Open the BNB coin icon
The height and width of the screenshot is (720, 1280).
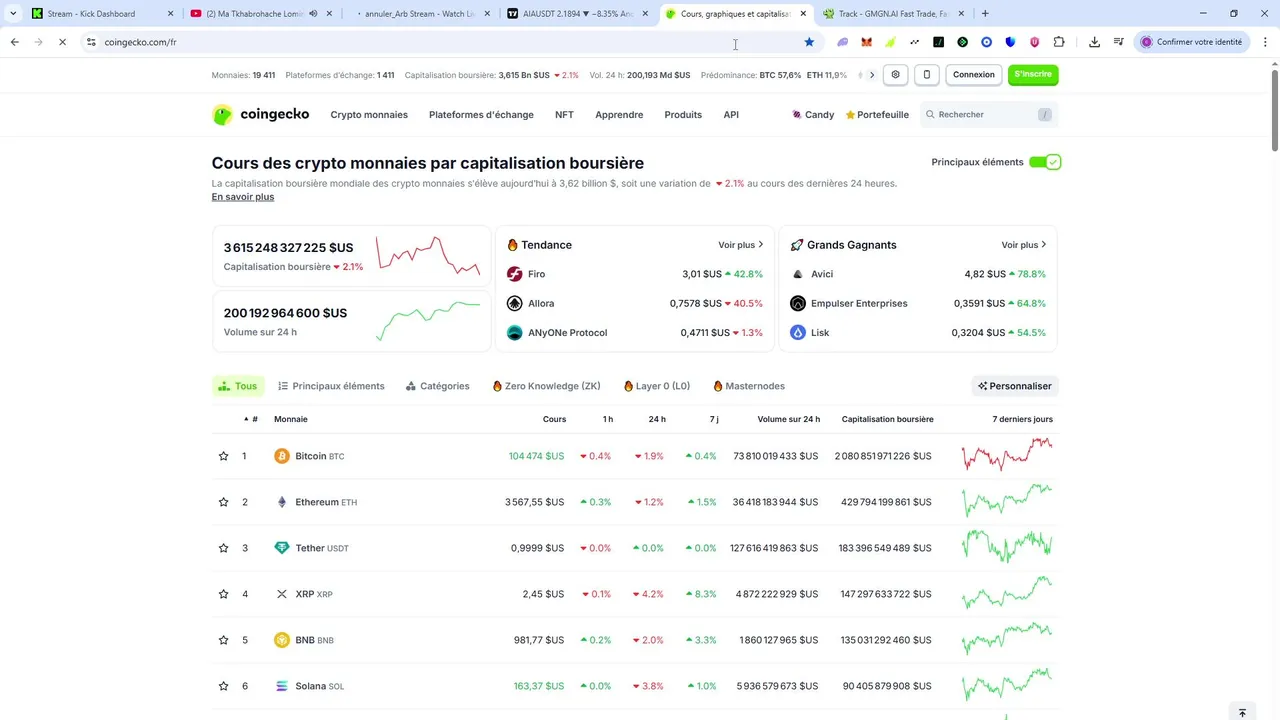(x=282, y=640)
